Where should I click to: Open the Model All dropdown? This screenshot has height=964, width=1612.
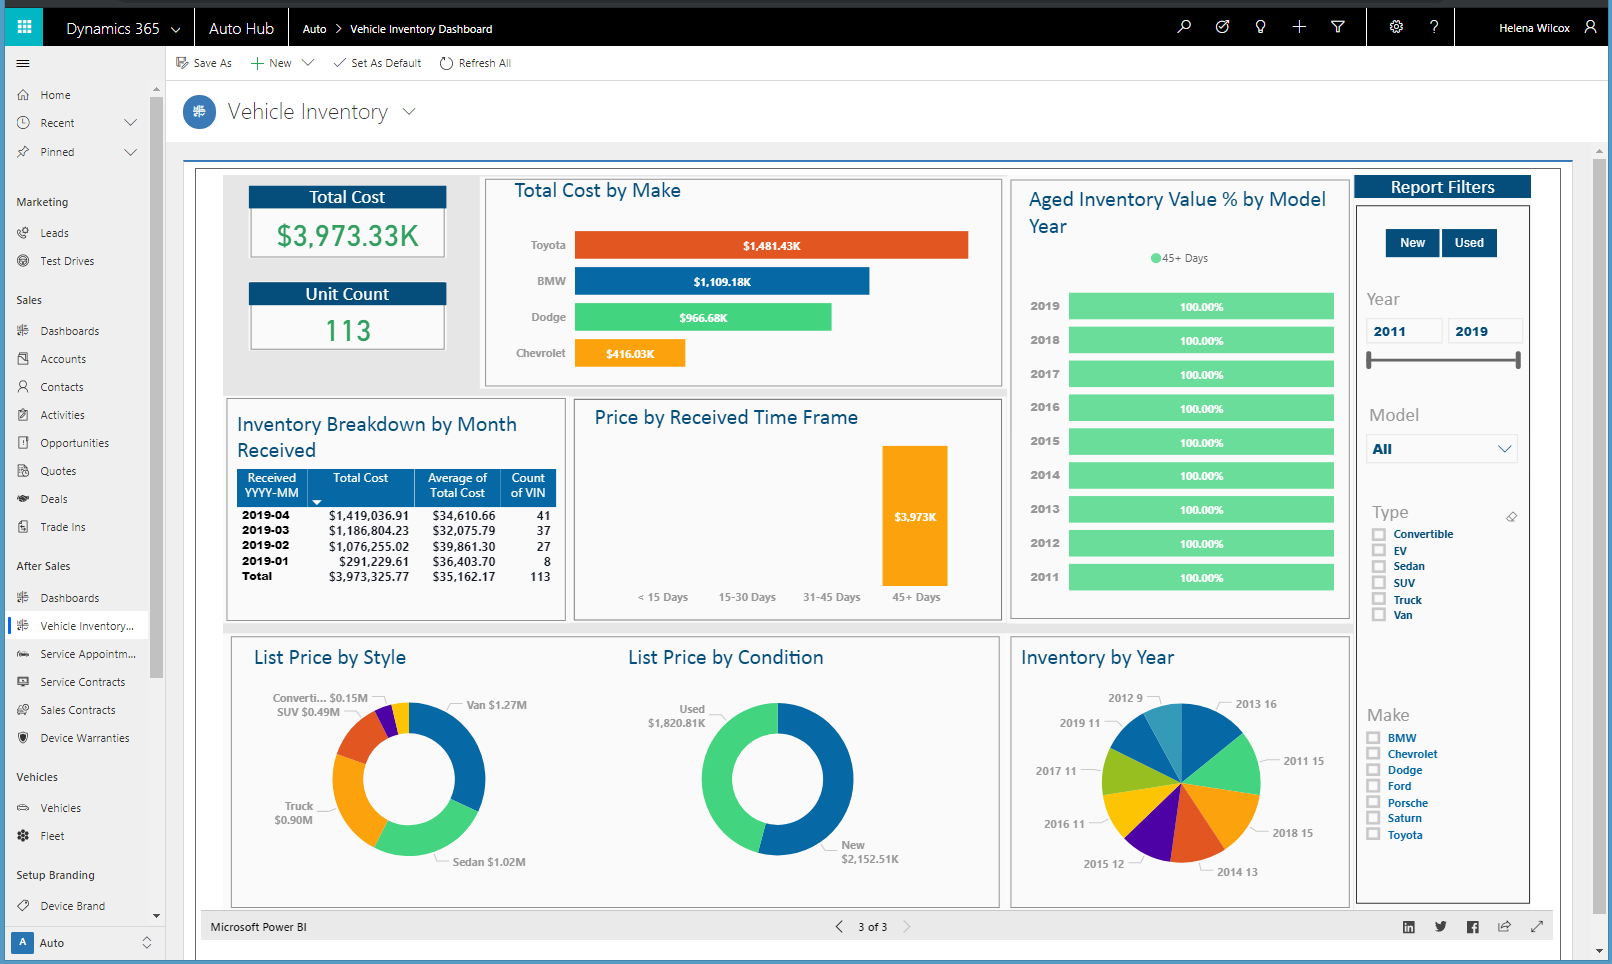click(1441, 449)
